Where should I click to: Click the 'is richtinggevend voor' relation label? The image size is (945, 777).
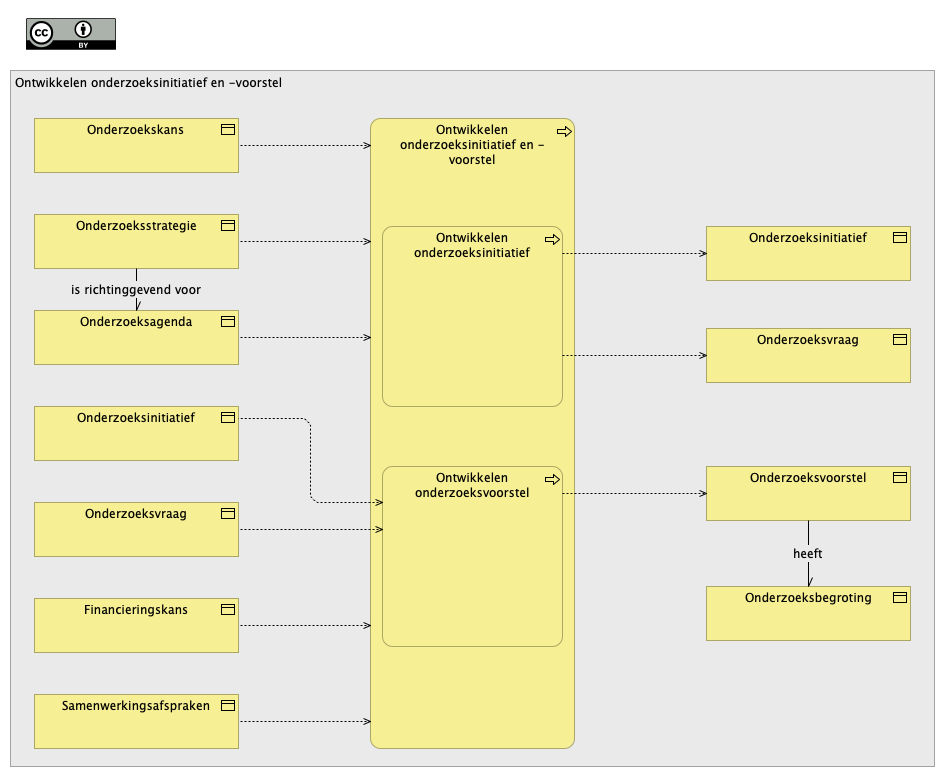(x=136, y=289)
